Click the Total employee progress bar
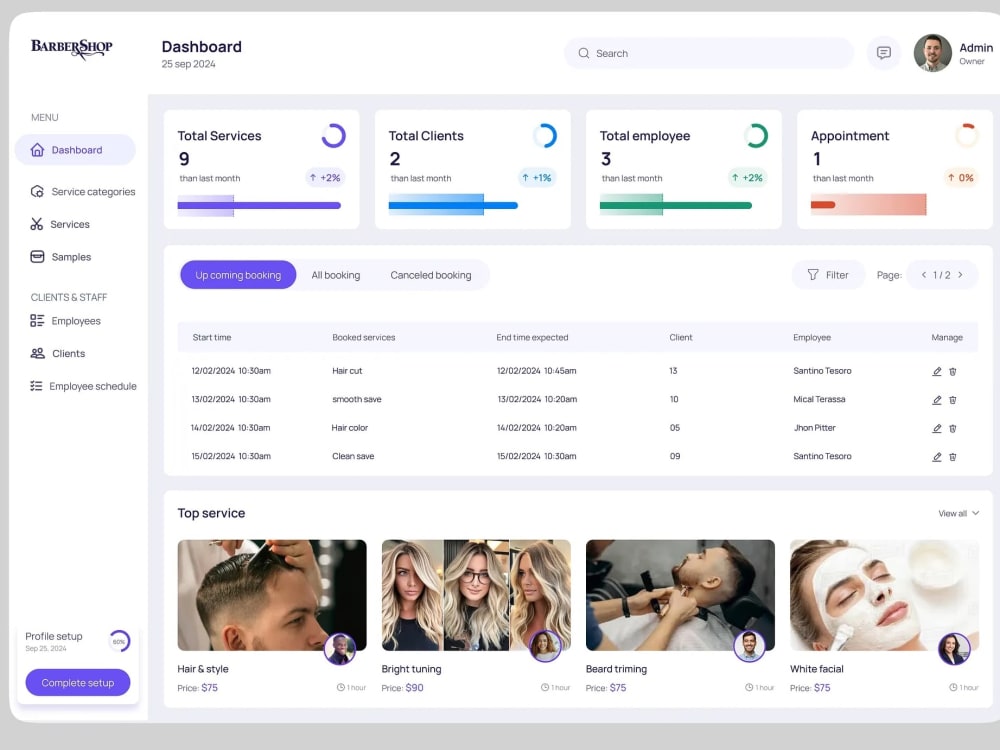Viewport: 1000px width, 750px height. point(675,205)
